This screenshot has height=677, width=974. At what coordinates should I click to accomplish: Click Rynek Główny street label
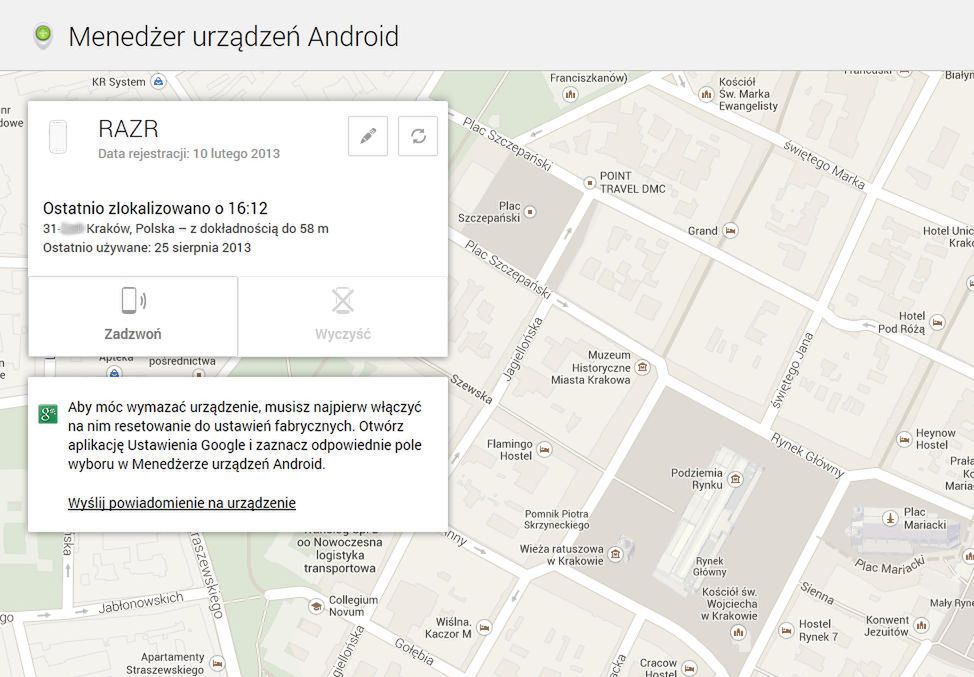808,457
